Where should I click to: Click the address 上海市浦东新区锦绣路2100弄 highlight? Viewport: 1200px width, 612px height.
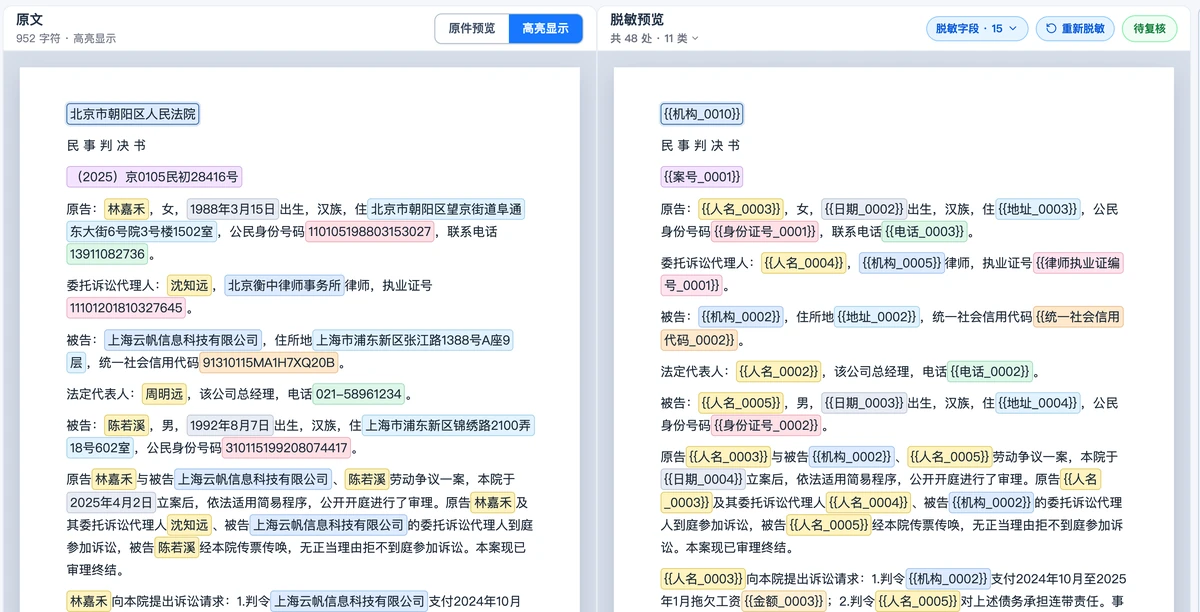[448, 425]
